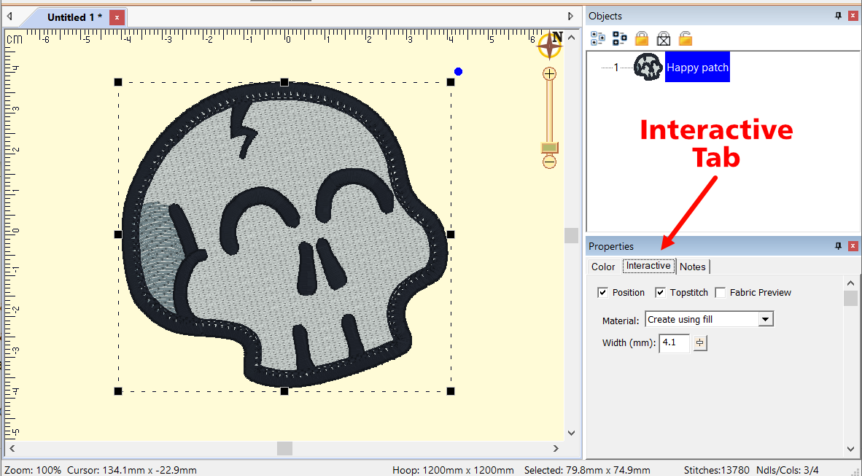Switch to the Color tab
862x476 pixels.
[x=603, y=267]
